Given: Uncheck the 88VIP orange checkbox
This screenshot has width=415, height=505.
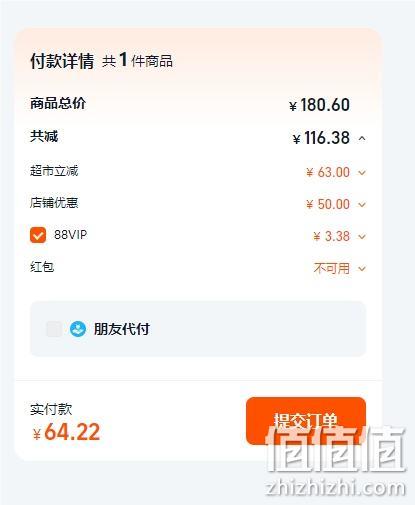Looking at the screenshot, I should click(x=38, y=235).
